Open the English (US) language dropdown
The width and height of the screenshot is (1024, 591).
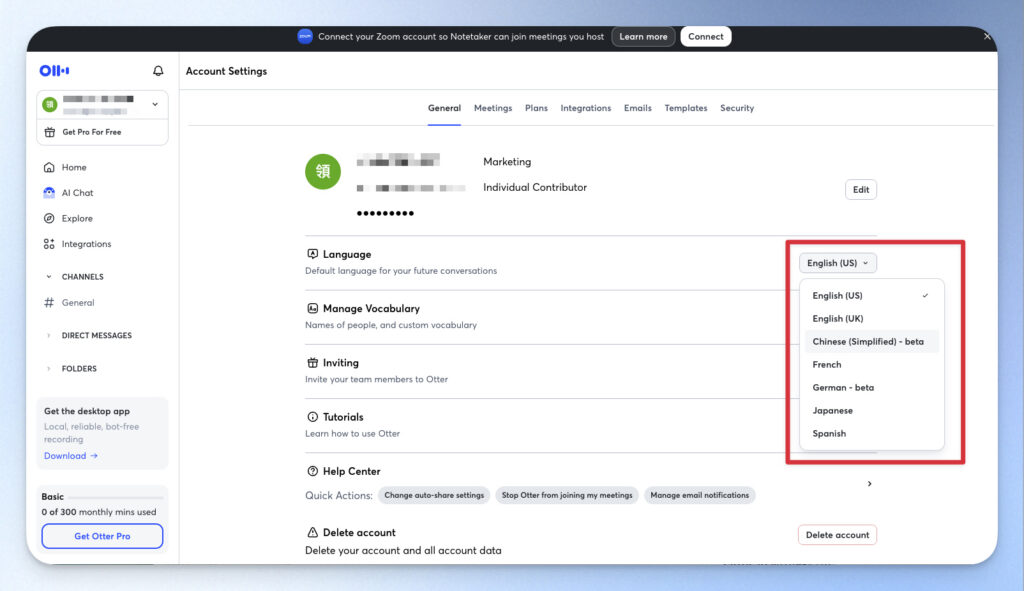coord(838,263)
